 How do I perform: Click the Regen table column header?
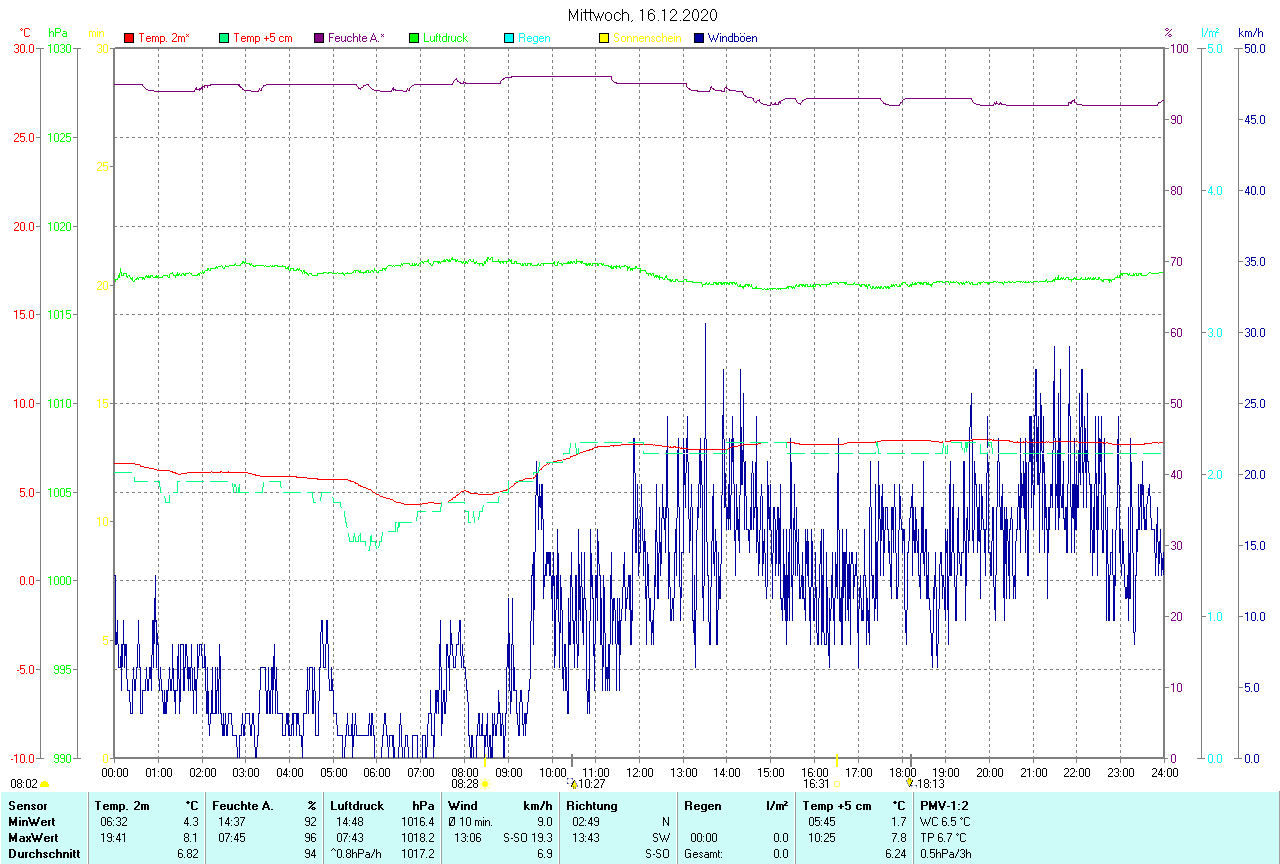click(x=702, y=806)
